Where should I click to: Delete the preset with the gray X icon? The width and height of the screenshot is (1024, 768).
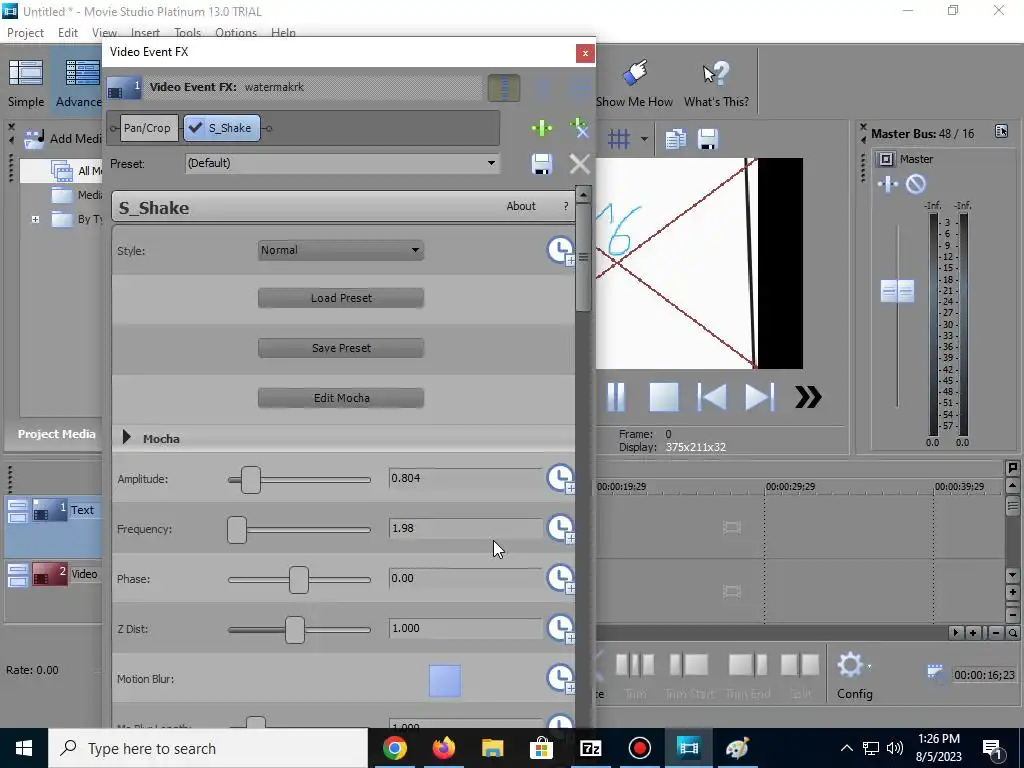tap(579, 164)
